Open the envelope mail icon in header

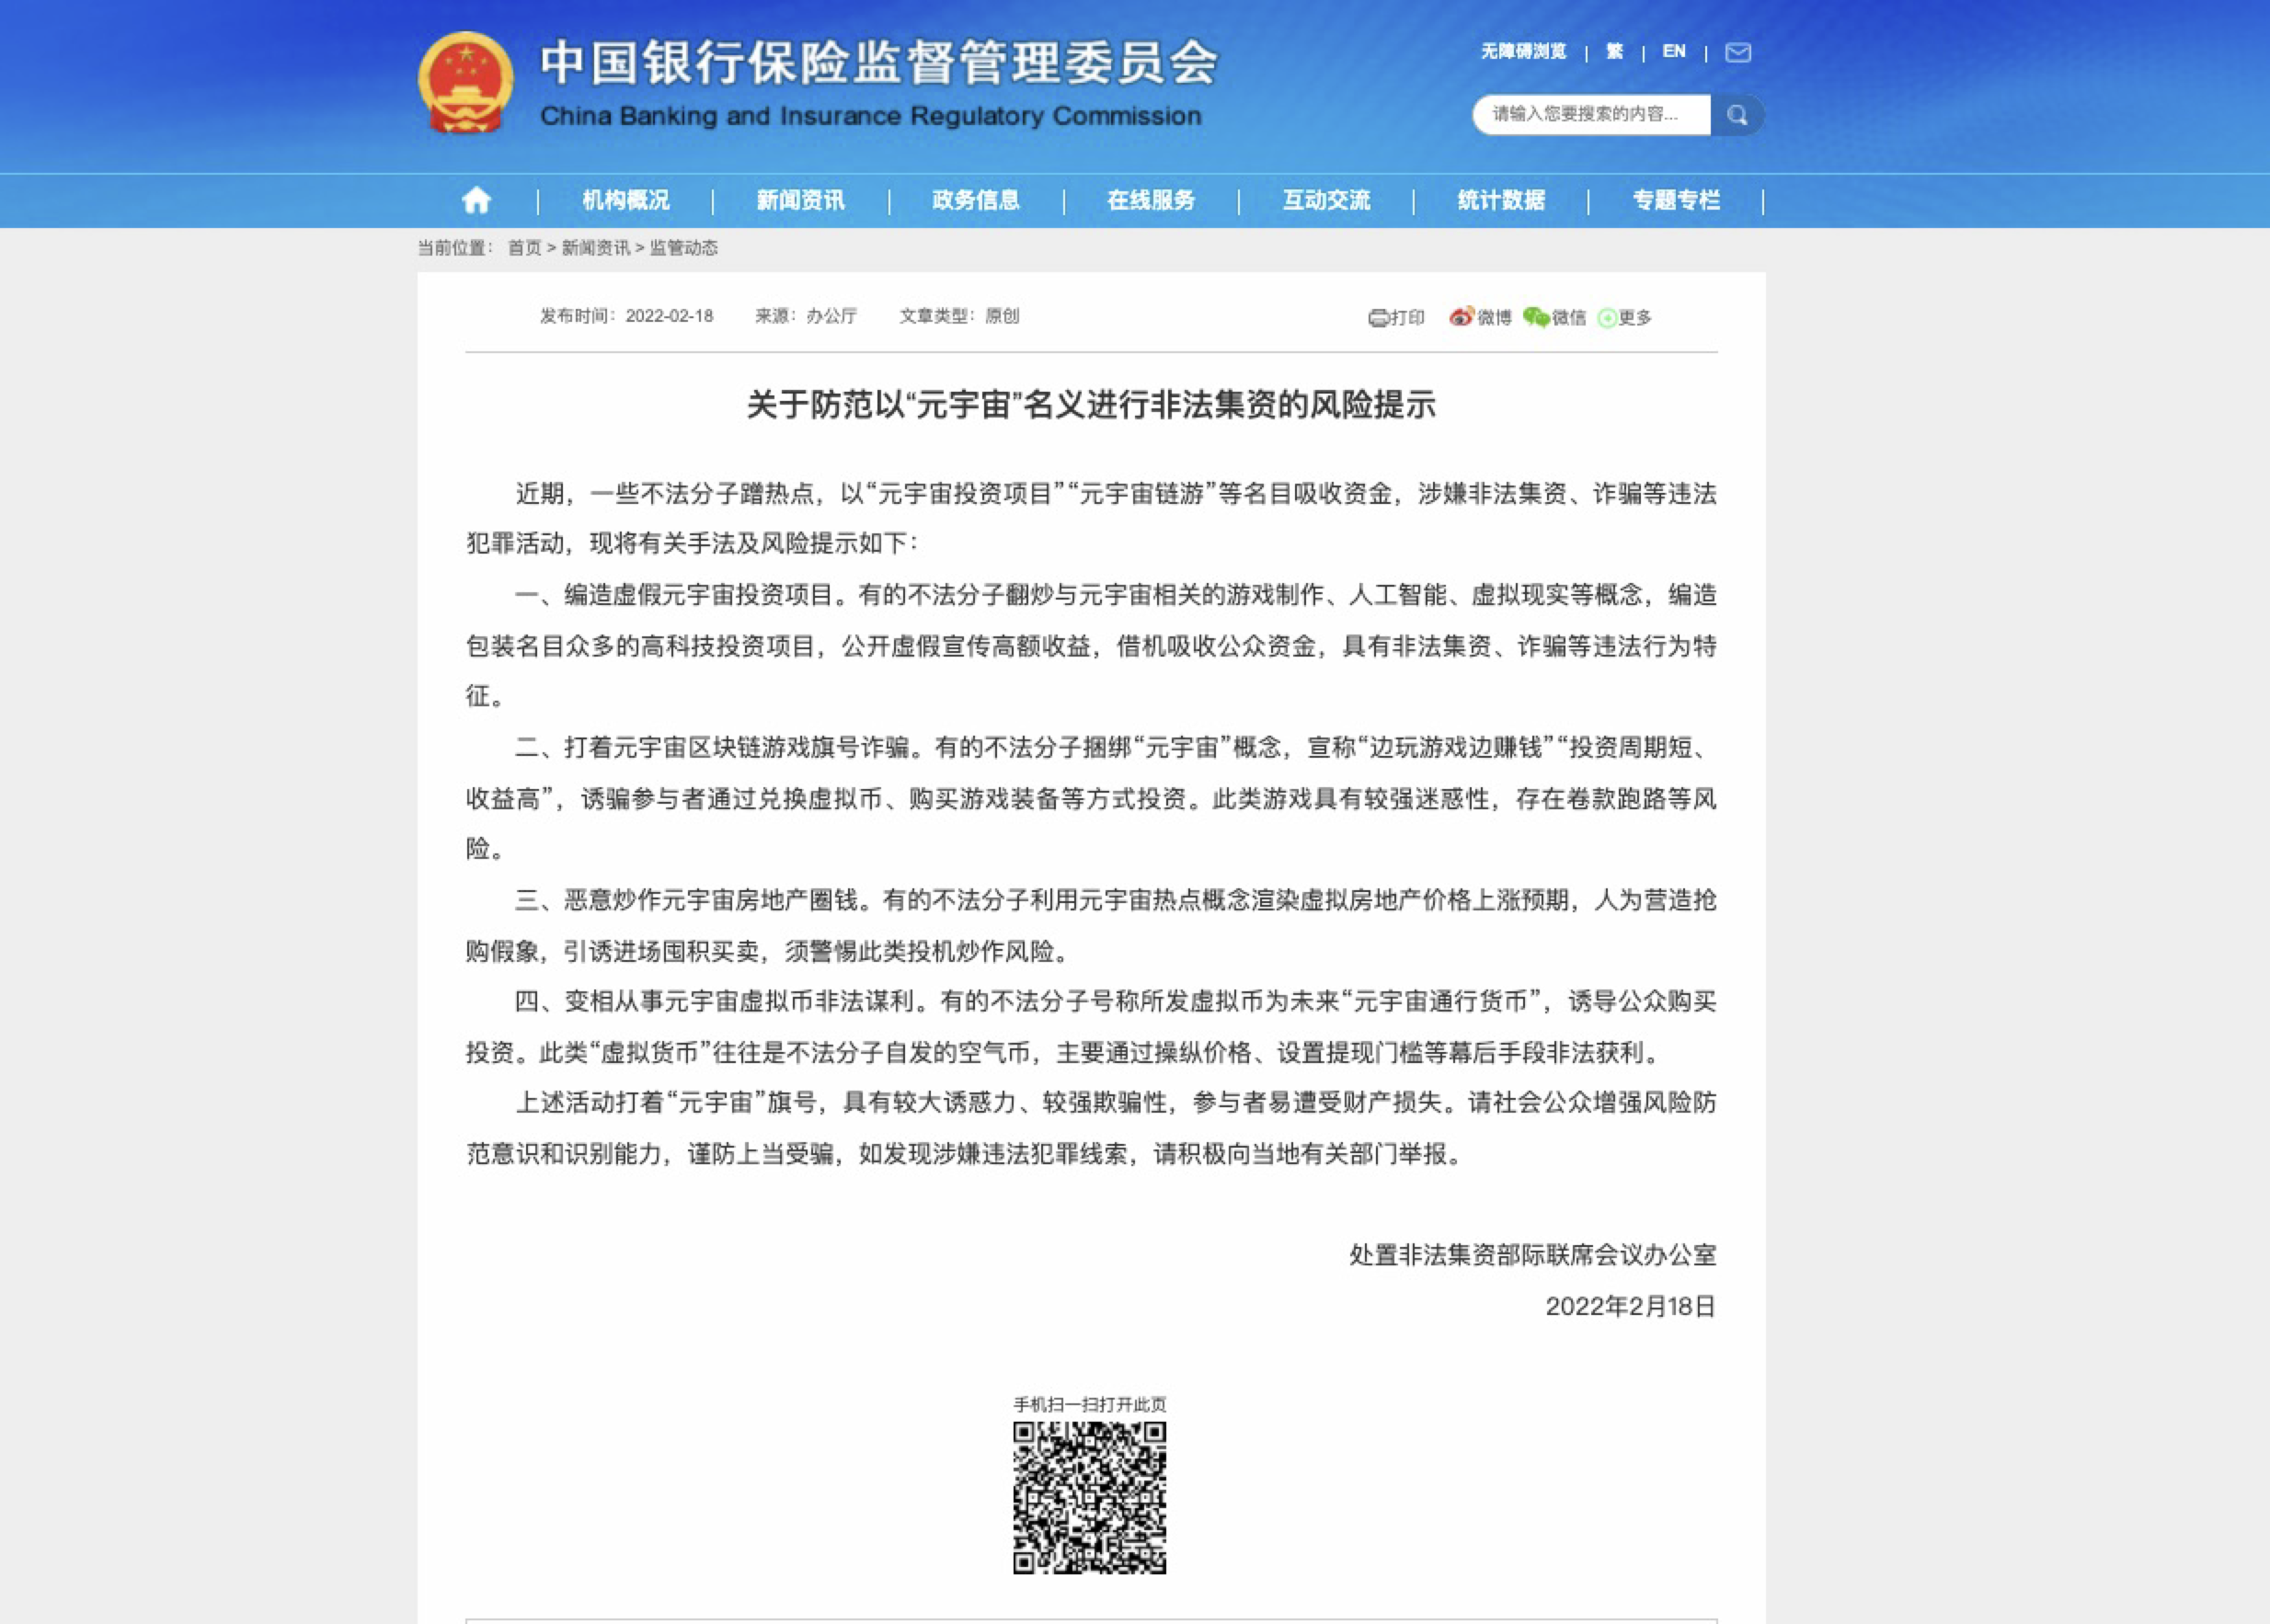(x=1738, y=53)
